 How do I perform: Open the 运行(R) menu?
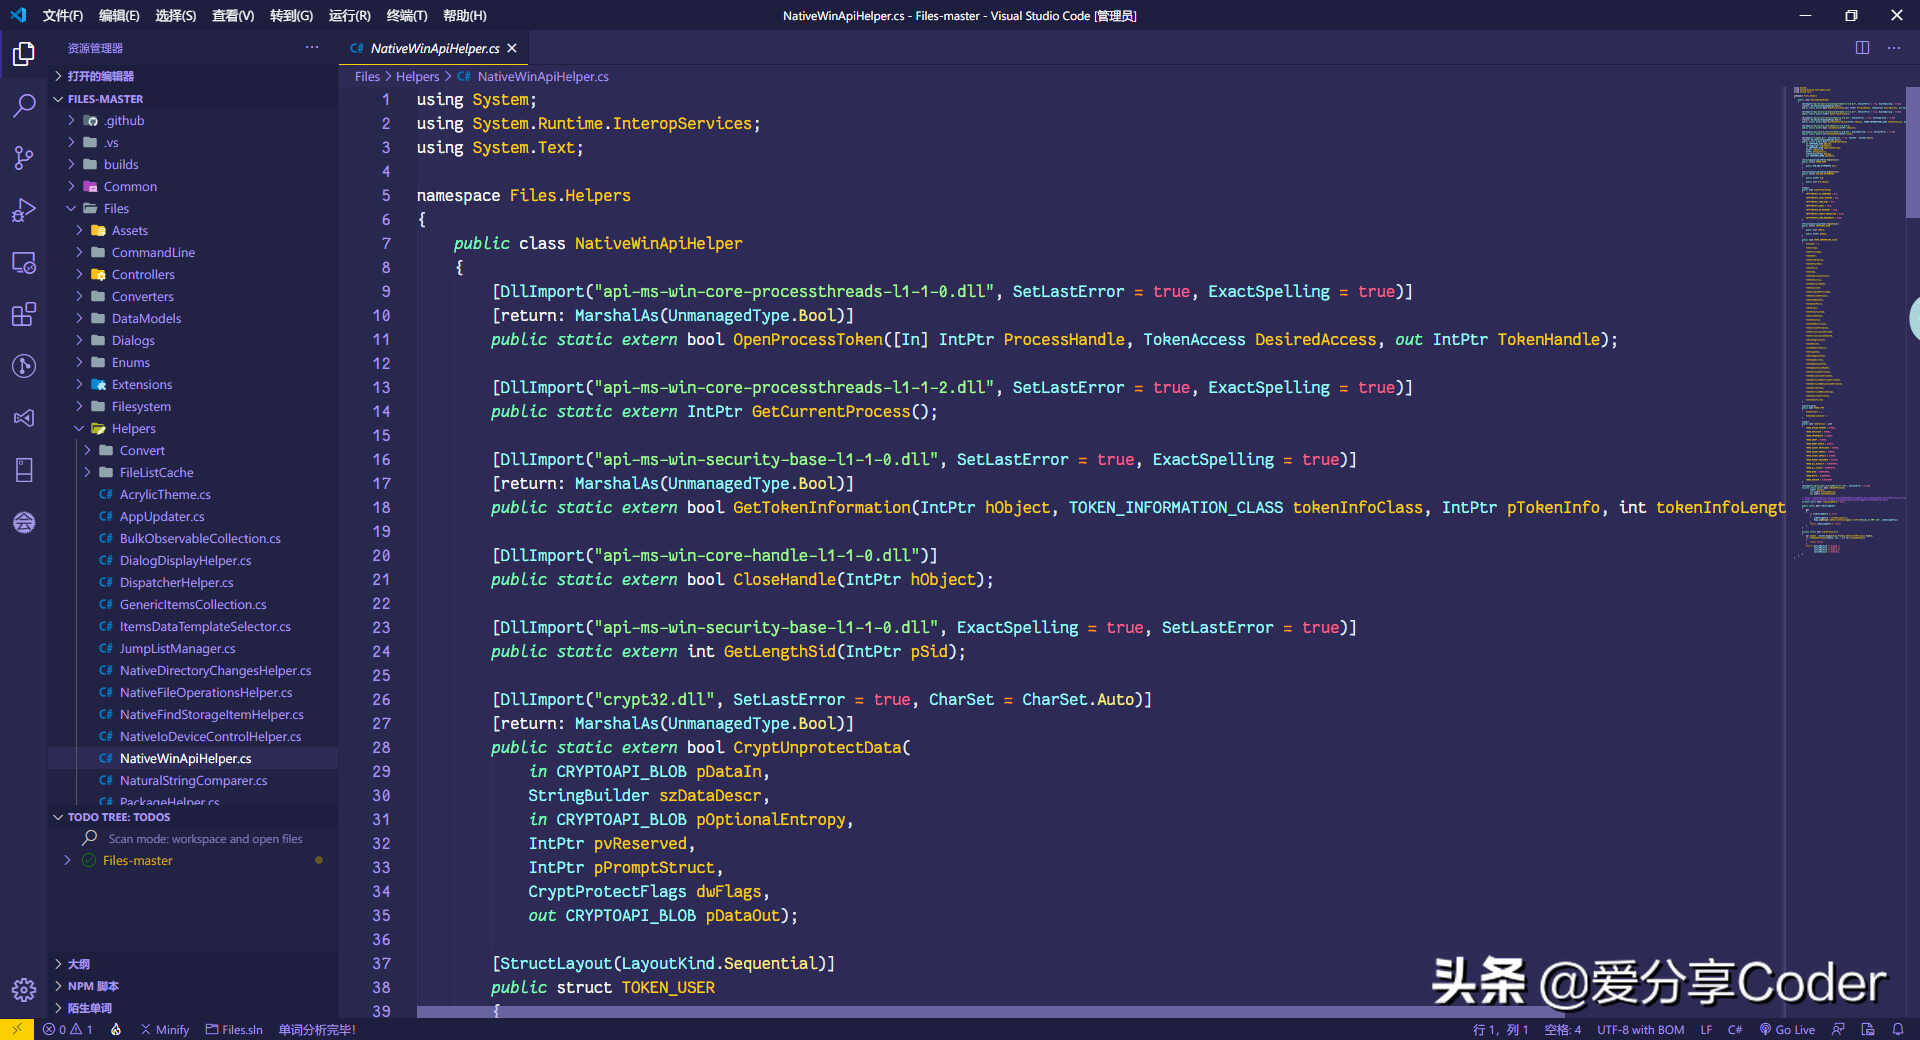pyautogui.click(x=349, y=16)
